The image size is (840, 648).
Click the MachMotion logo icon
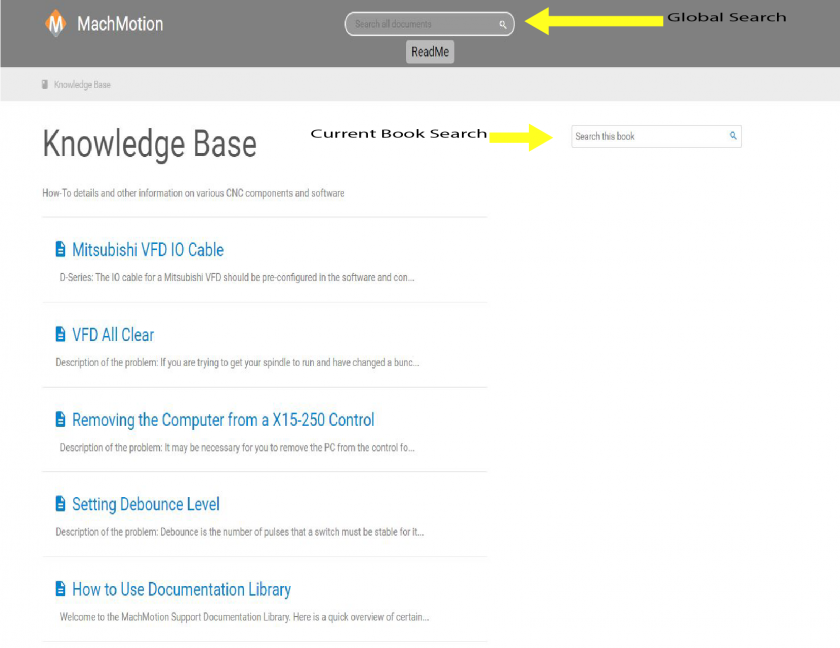tap(56, 24)
